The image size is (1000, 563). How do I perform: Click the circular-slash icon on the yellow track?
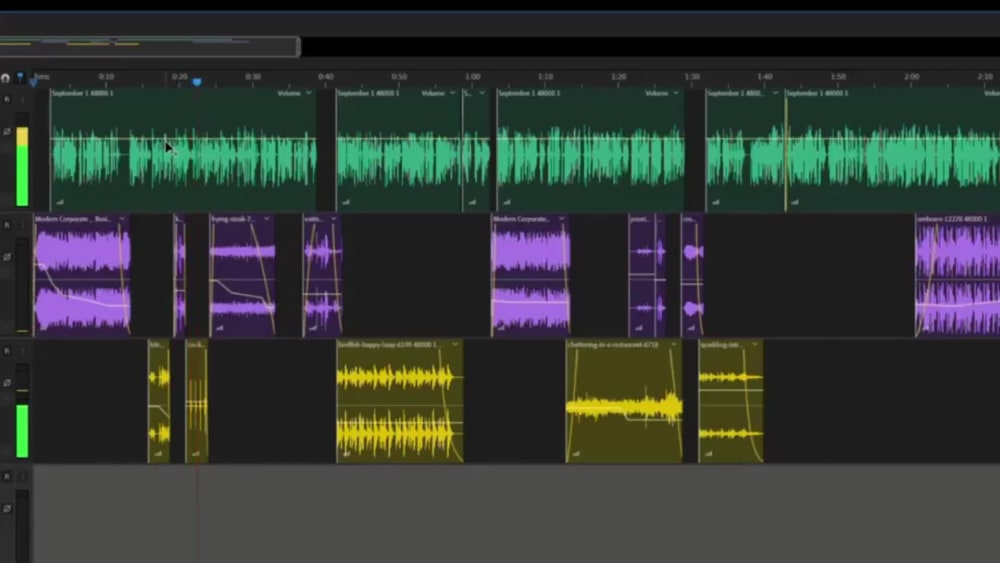point(7,383)
